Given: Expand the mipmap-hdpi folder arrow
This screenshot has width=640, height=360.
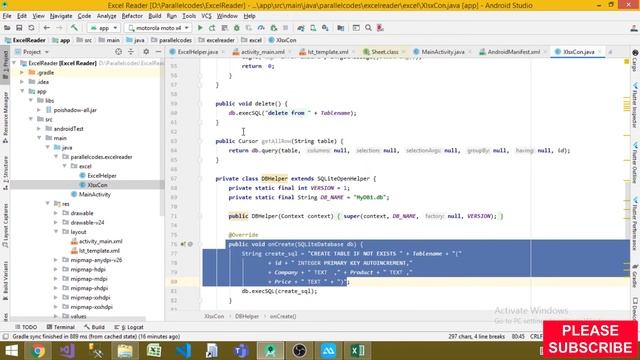Looking at the screenshot, I should point(56,269).
